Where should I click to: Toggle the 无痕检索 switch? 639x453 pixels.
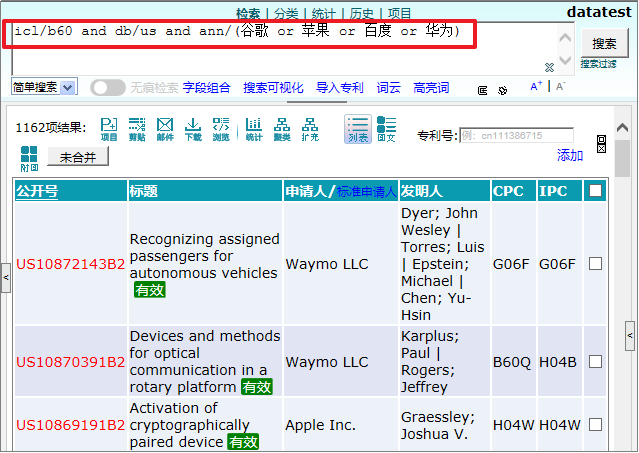(x=108, y=88)
